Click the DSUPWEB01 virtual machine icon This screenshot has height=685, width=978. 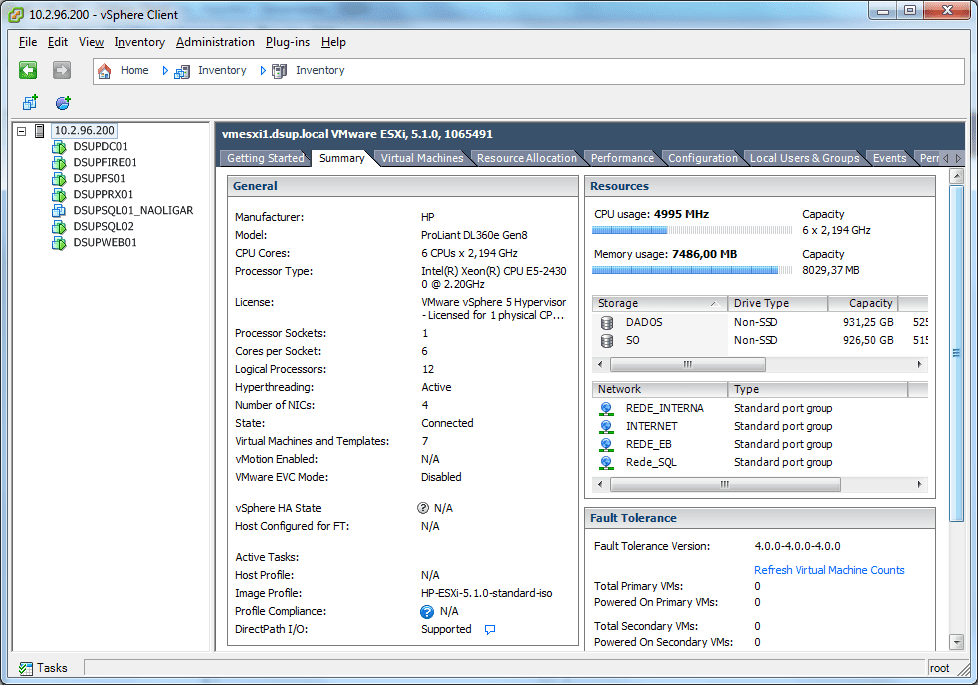[59, 243]
